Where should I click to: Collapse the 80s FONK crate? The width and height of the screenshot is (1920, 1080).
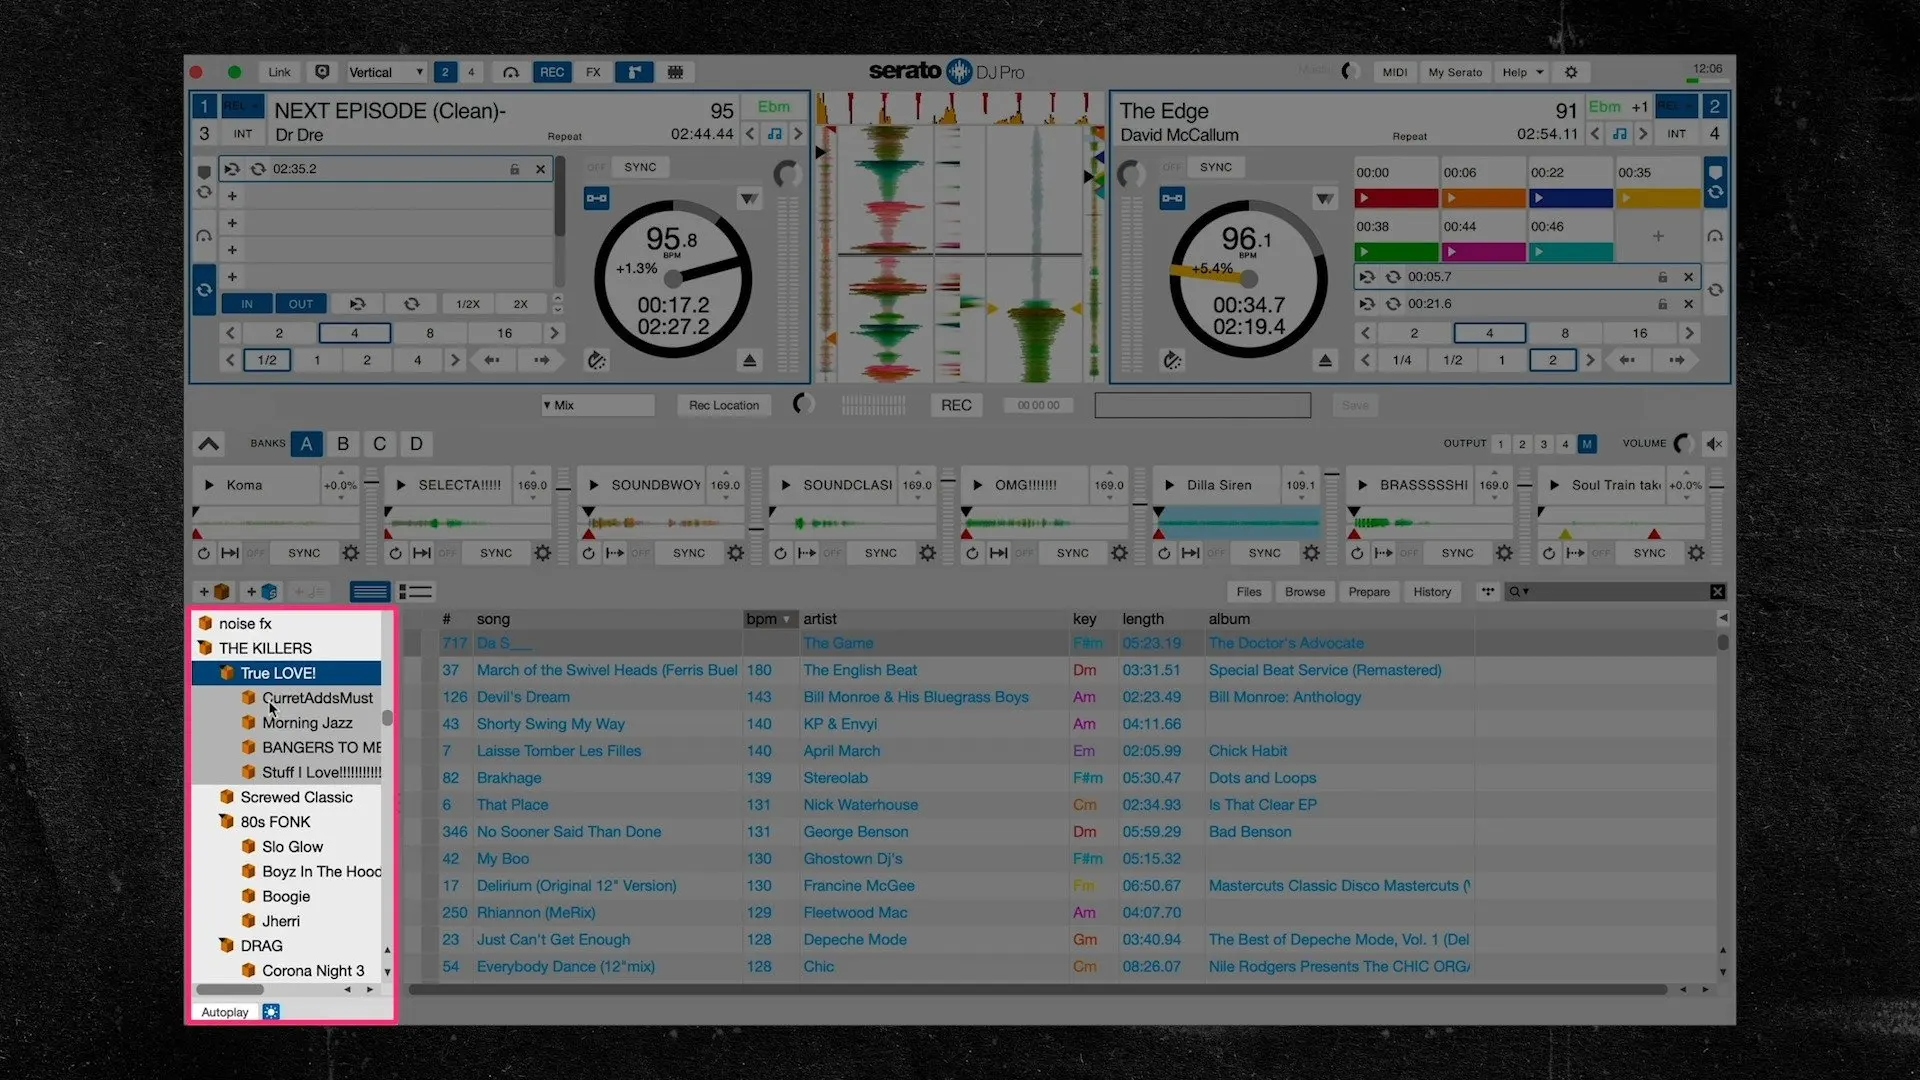[x=226, y=822]
